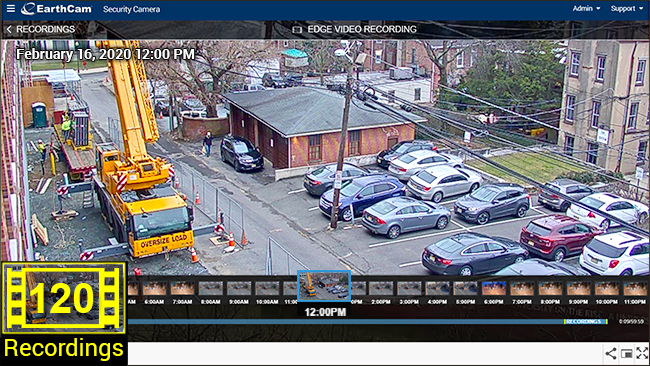This screenshot has height=366, width=650.
Task: Click the Recordings marker on progress bar
Action: tap(585, 322)
